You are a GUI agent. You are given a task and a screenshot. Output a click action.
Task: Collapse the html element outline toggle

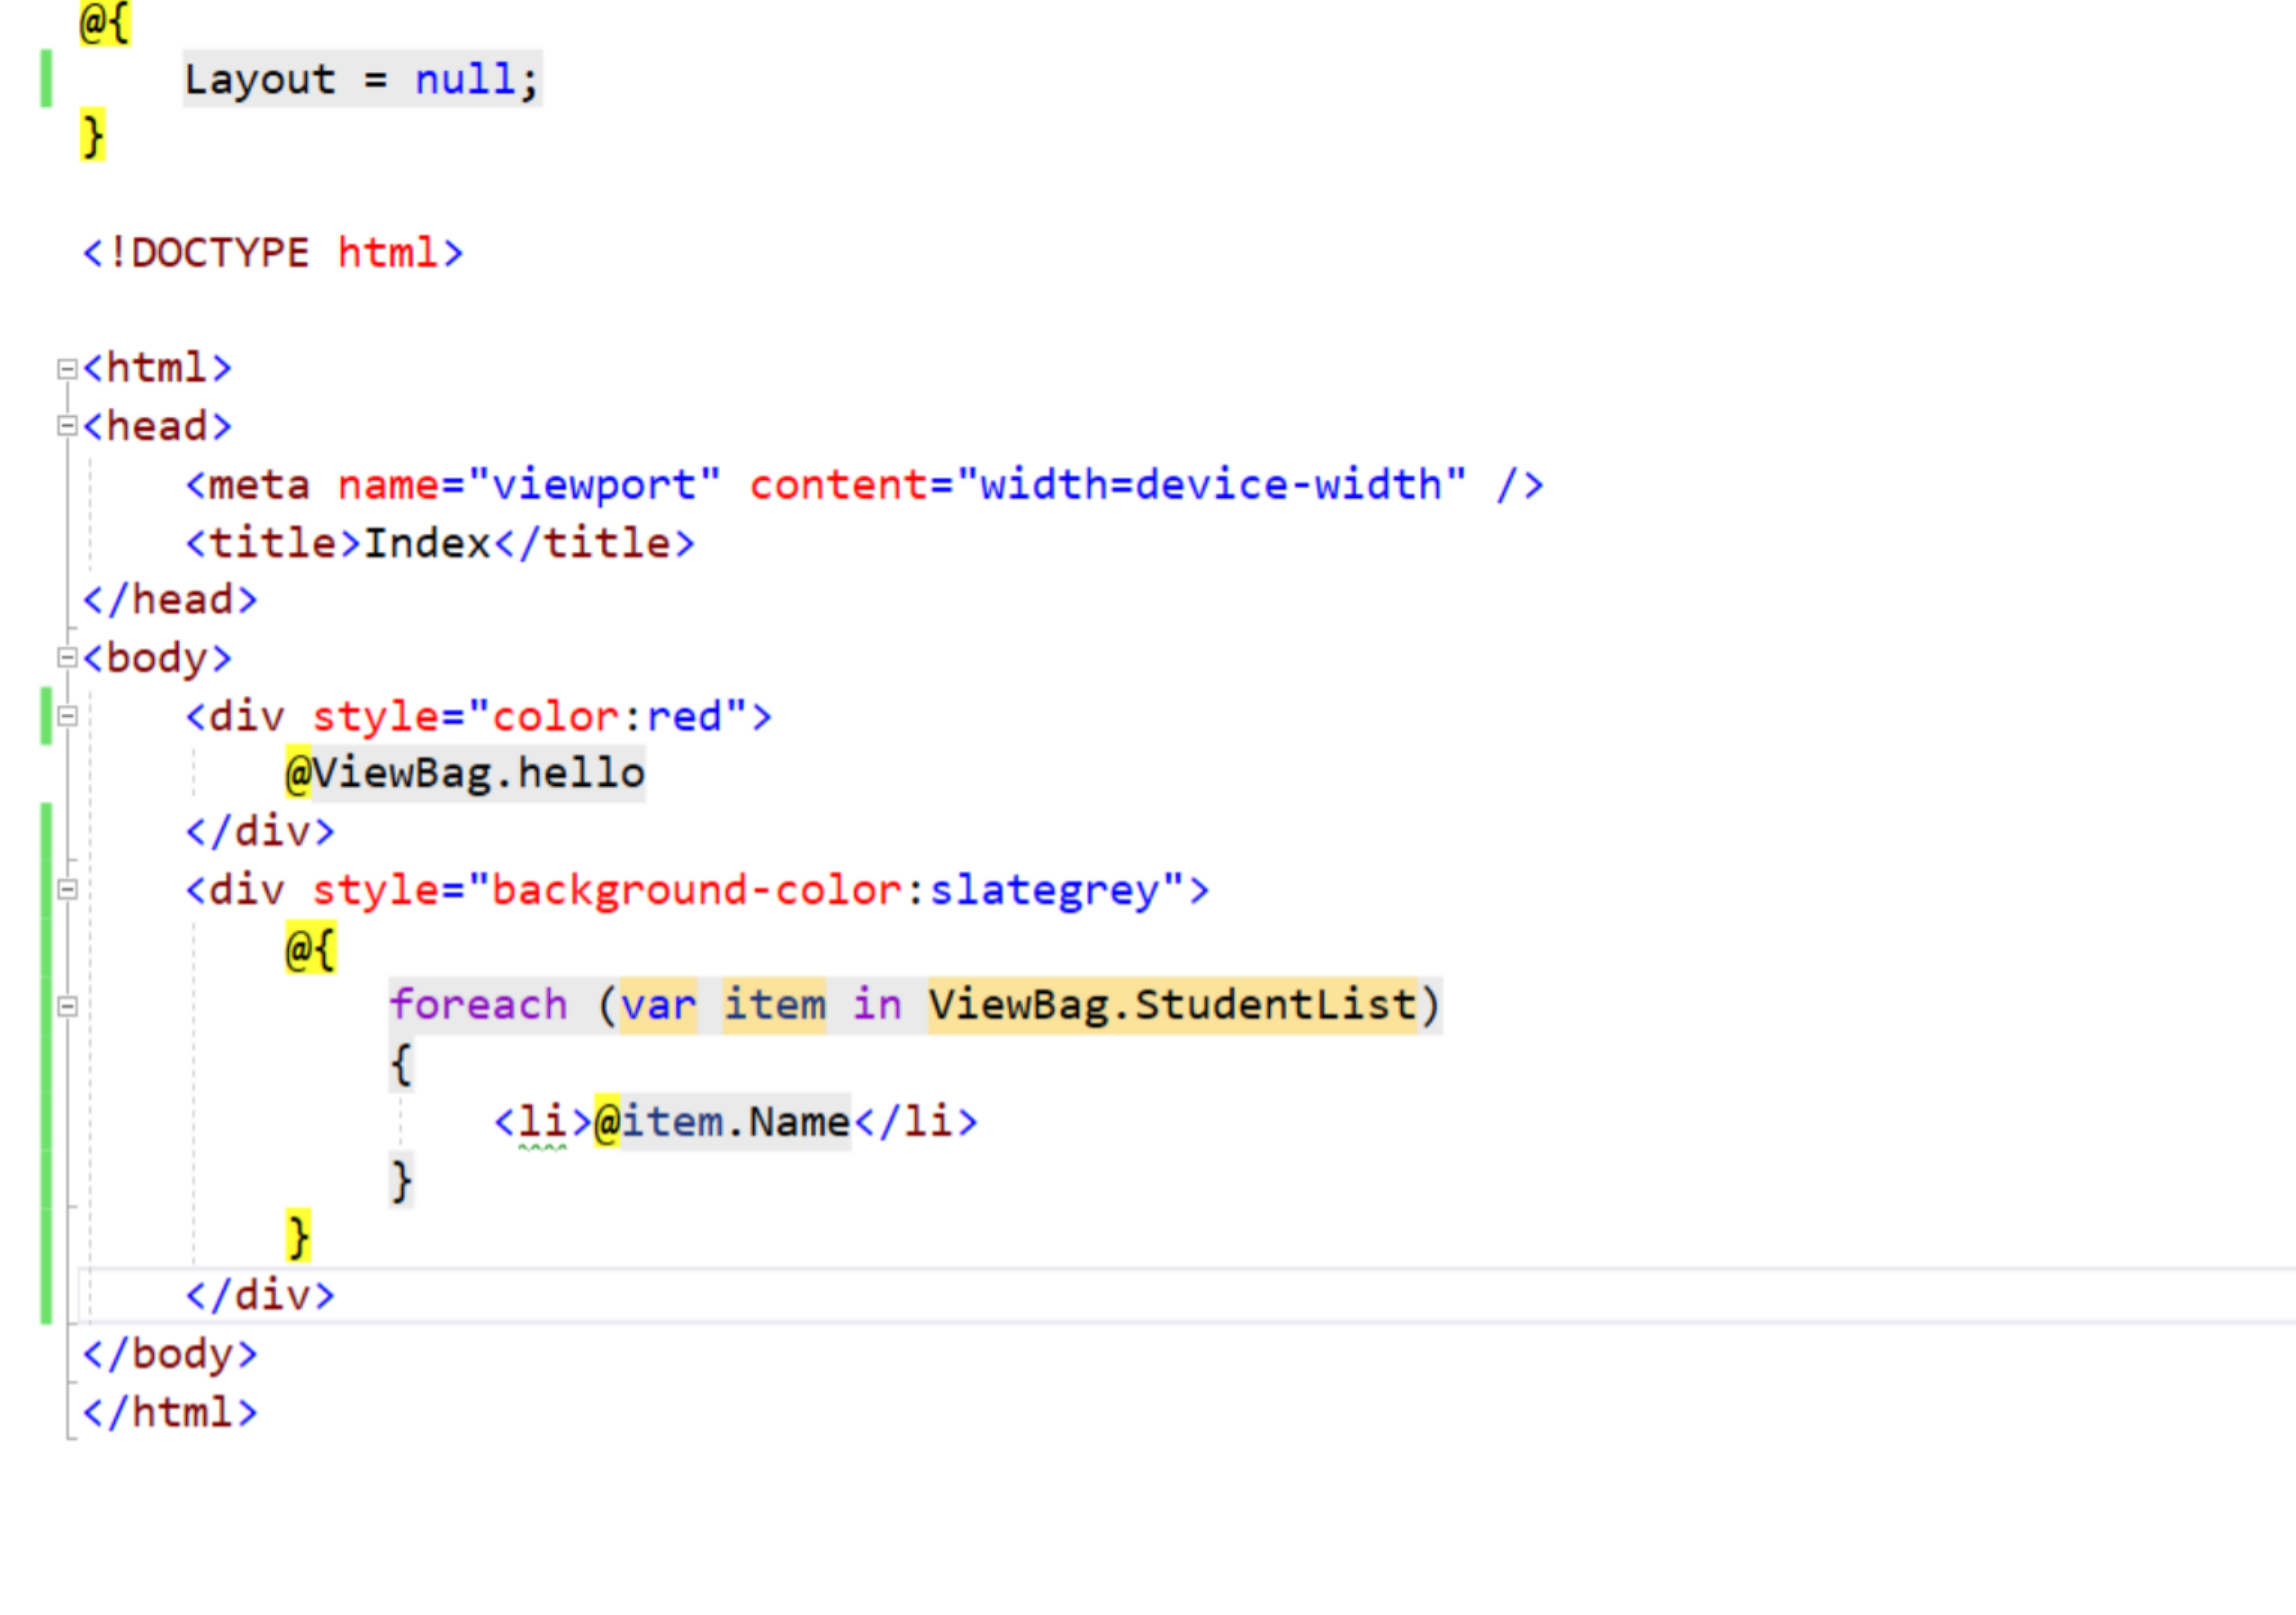67,369
